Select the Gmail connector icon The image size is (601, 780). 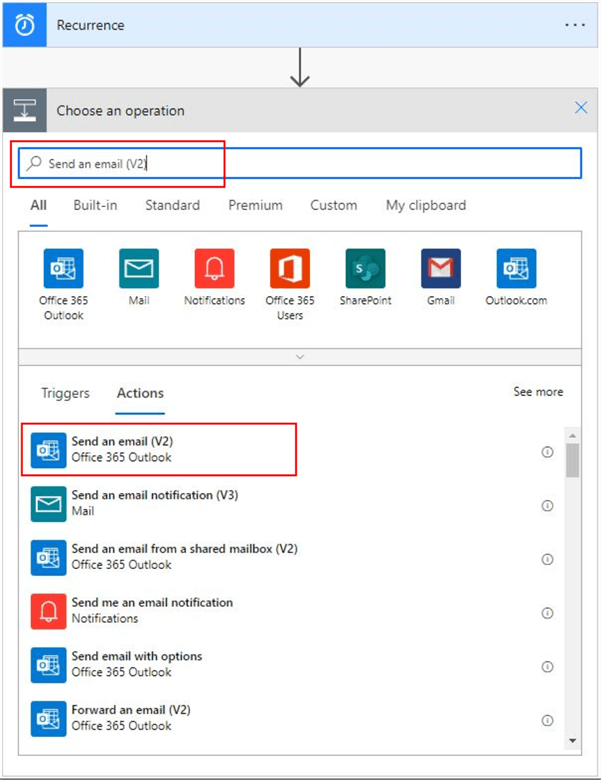pyautogui.click(x=441, y=269)
